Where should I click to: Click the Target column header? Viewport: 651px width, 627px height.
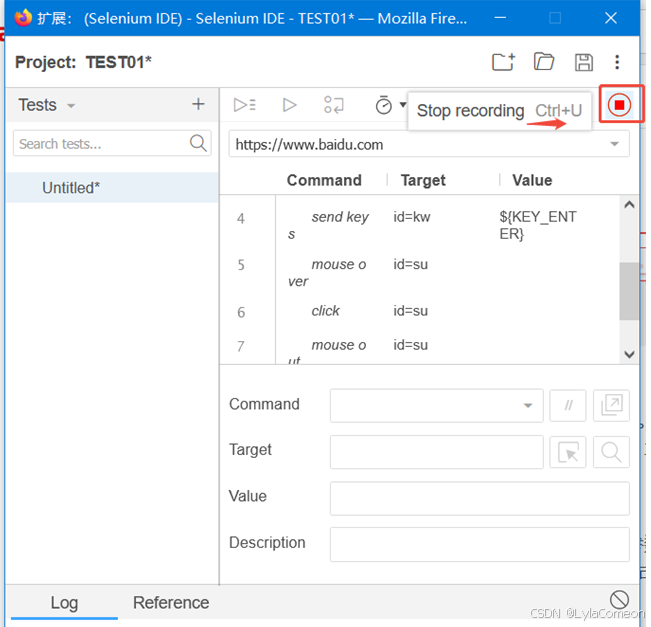point(423,180)
